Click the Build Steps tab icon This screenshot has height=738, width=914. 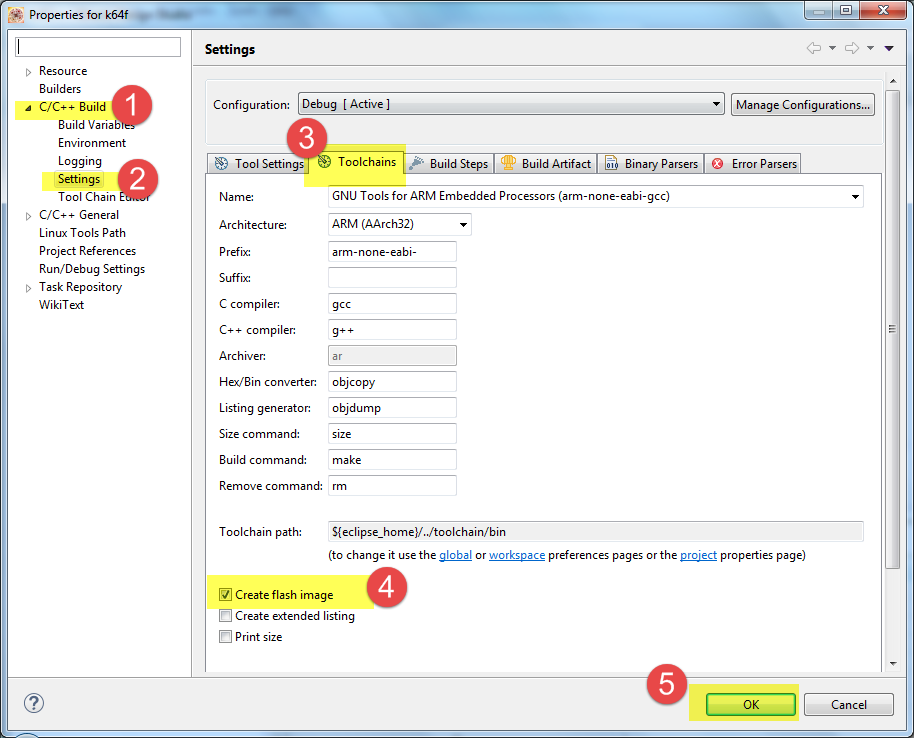tap(416, 164)
